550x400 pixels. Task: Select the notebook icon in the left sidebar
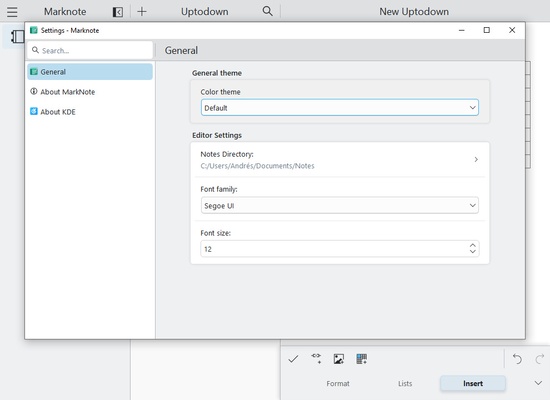[x=17, y=36]
